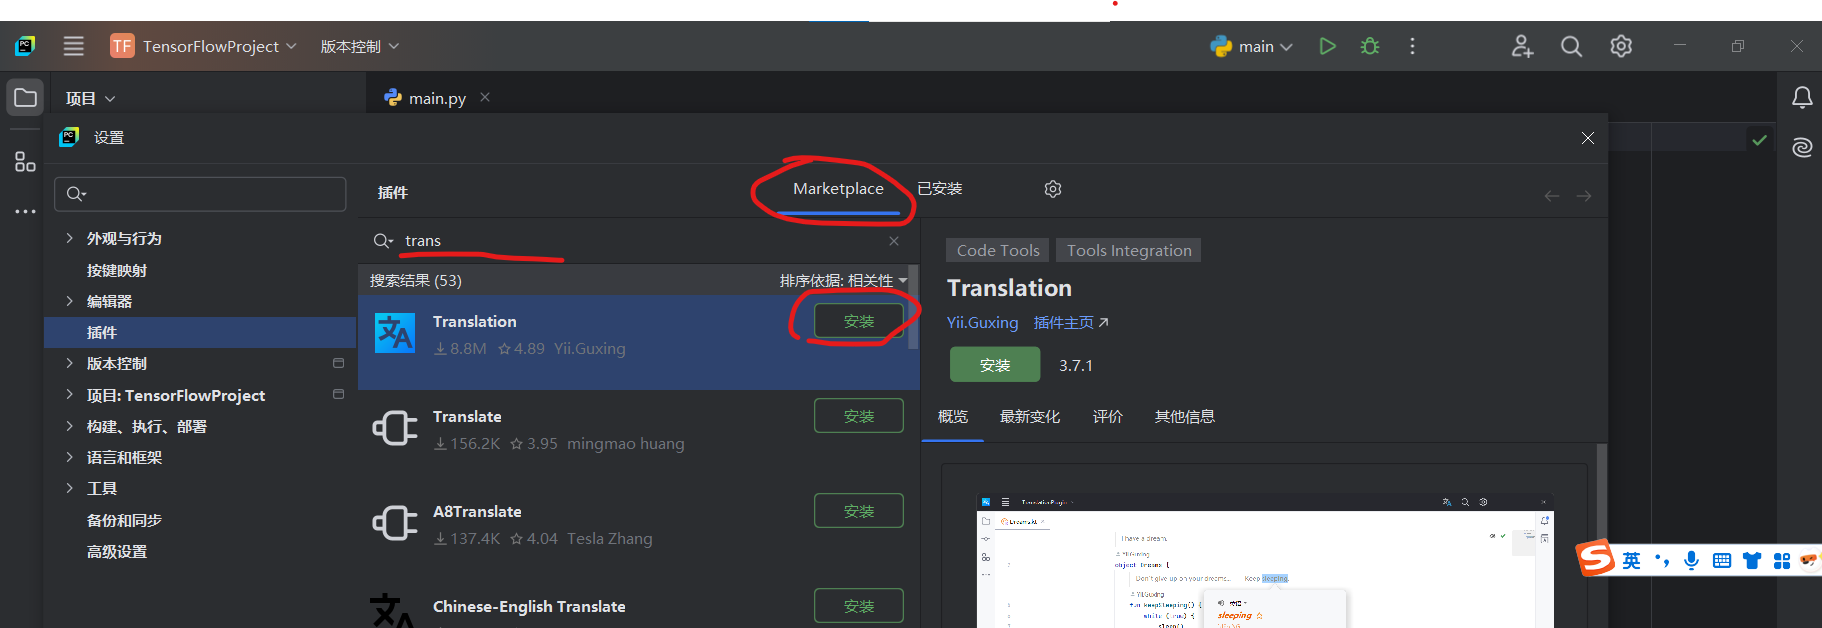The height and width of the screenshot is (628, 1822).
Task: Run the main configuration
Action: click(1327, 46)
